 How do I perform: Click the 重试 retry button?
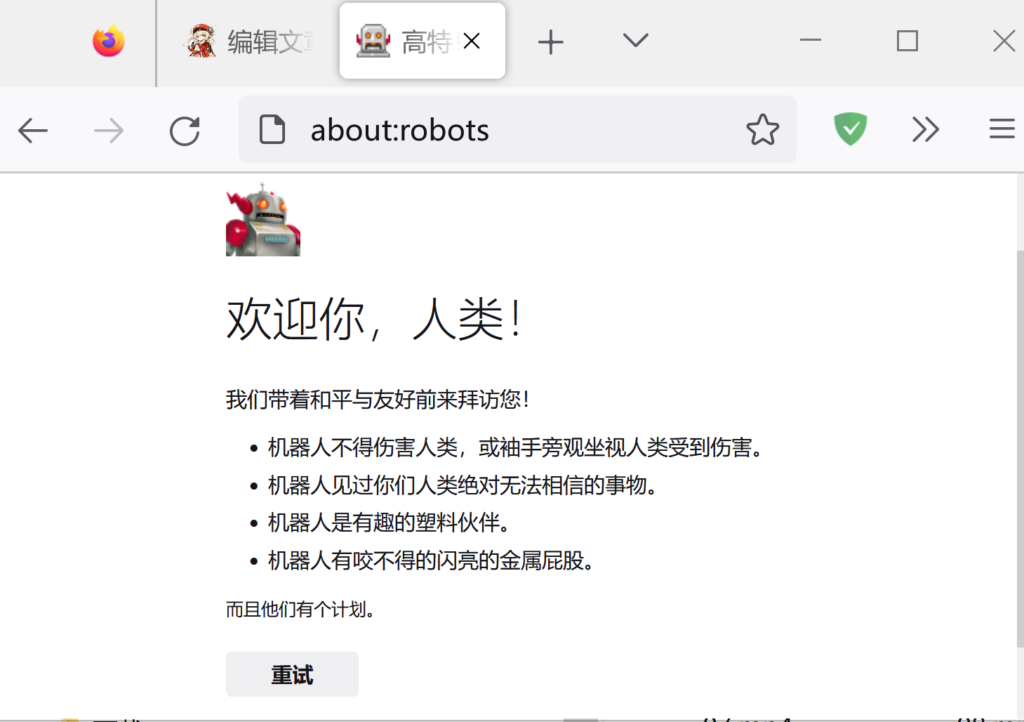(292, 674)
